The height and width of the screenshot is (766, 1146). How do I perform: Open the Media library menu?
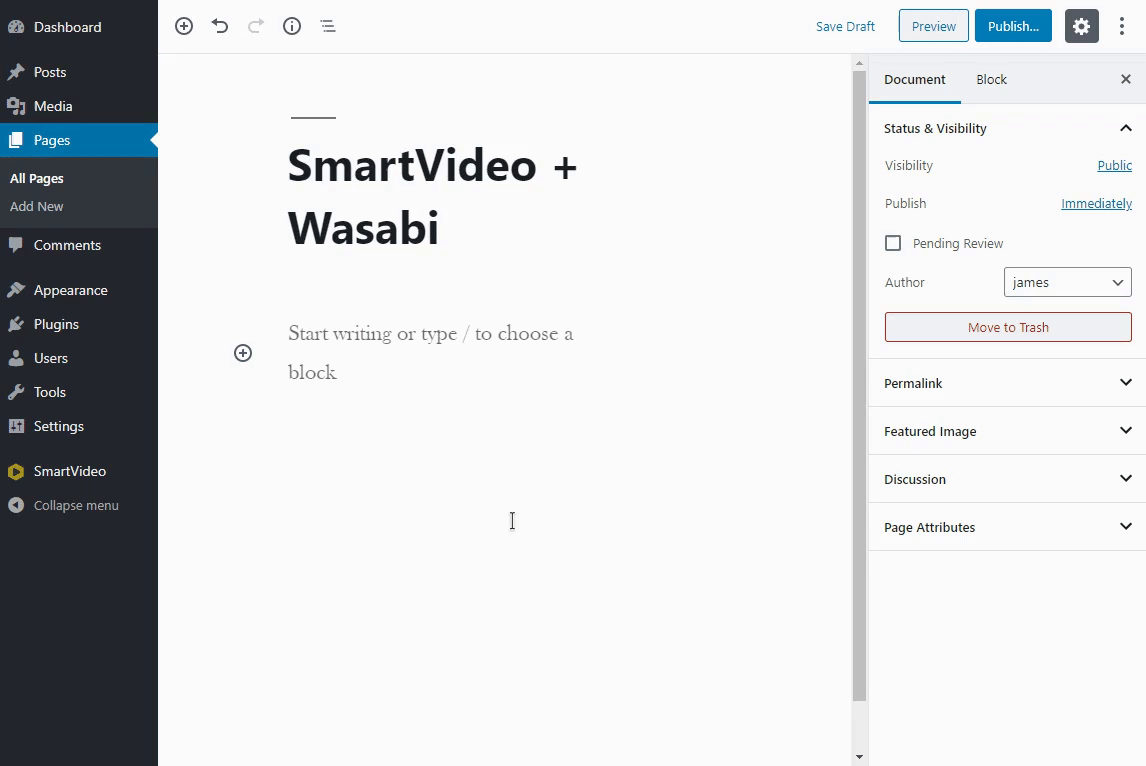point(79,106)
